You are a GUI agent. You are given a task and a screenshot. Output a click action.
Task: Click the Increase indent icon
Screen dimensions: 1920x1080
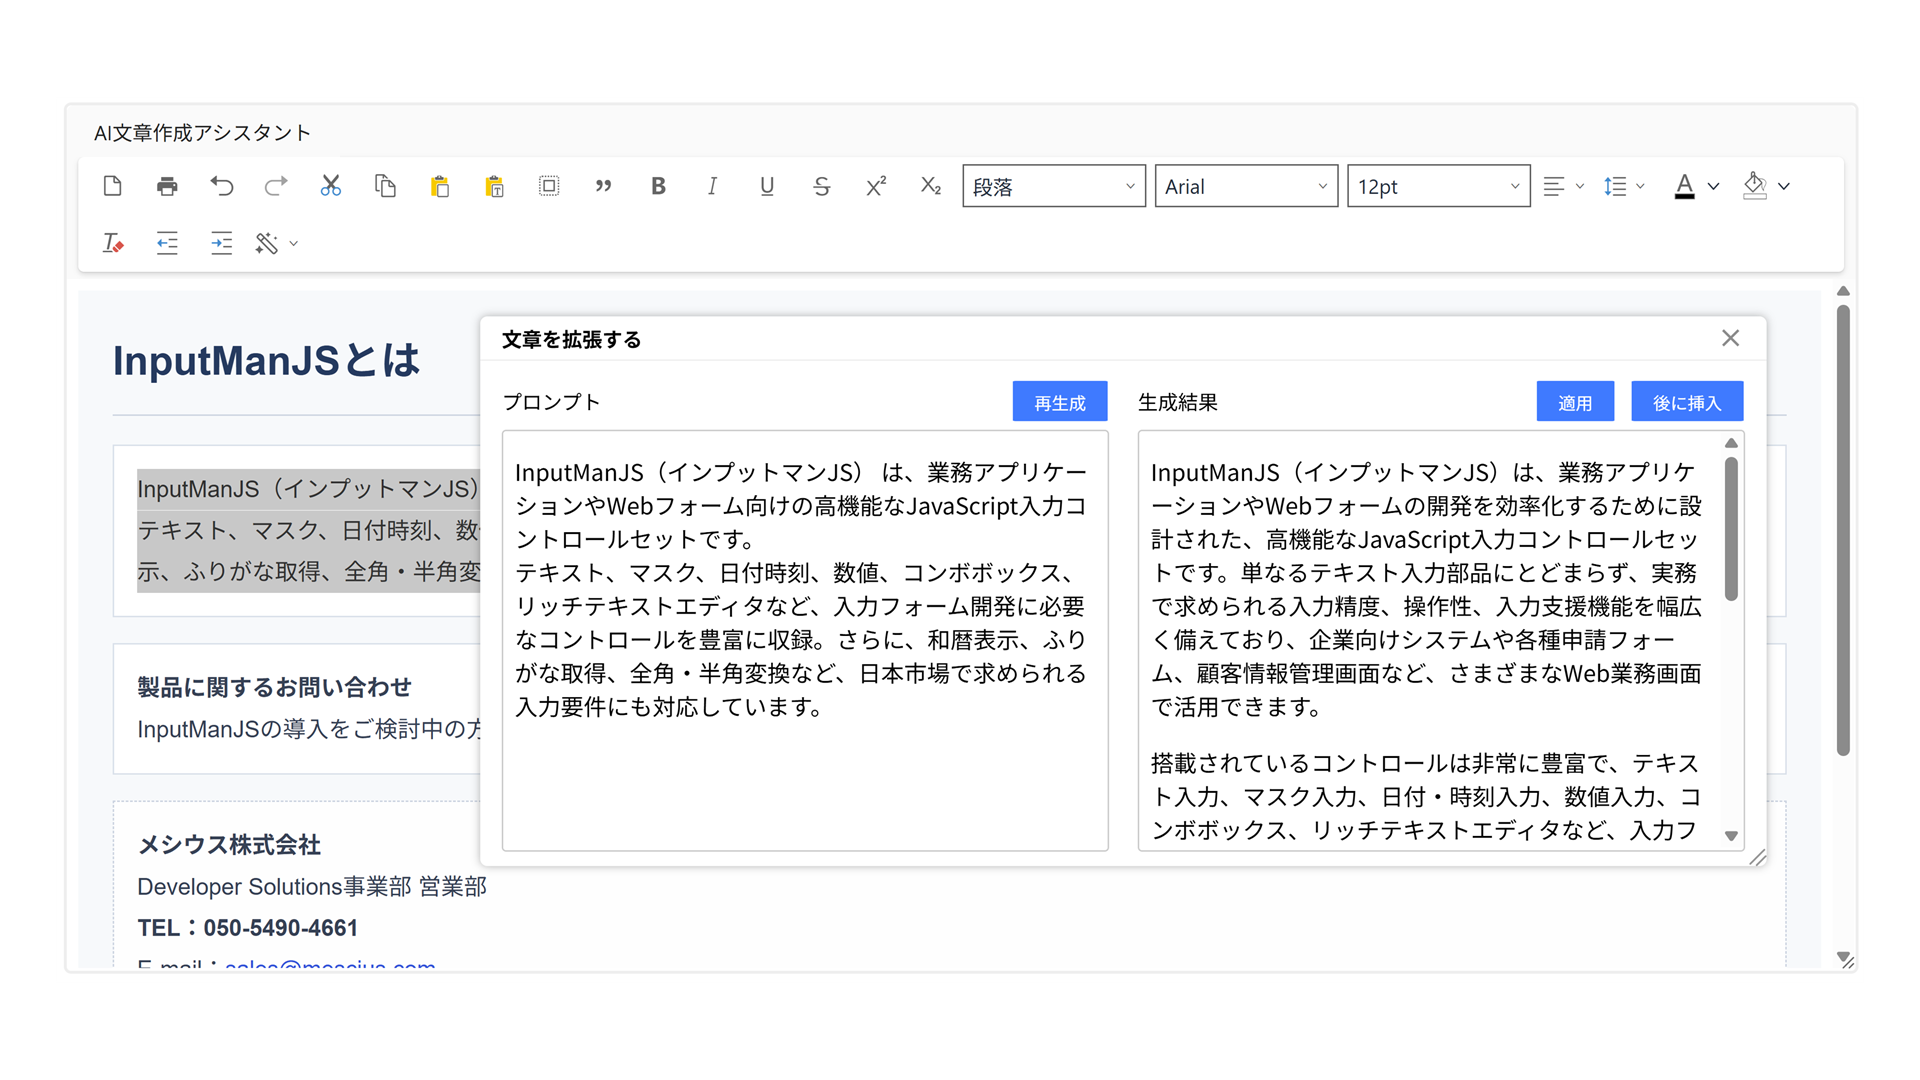[x=222, y=243]
